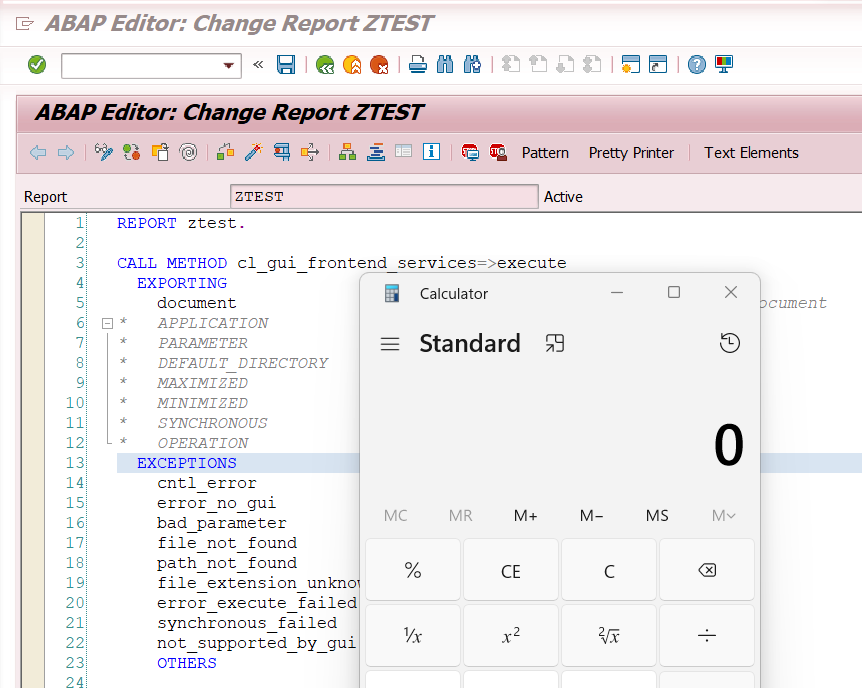The width and height of the screenshot is (862, 688).
Task: Click the Set/Delete Session Breakpoint icon
Action: point(470,152)
